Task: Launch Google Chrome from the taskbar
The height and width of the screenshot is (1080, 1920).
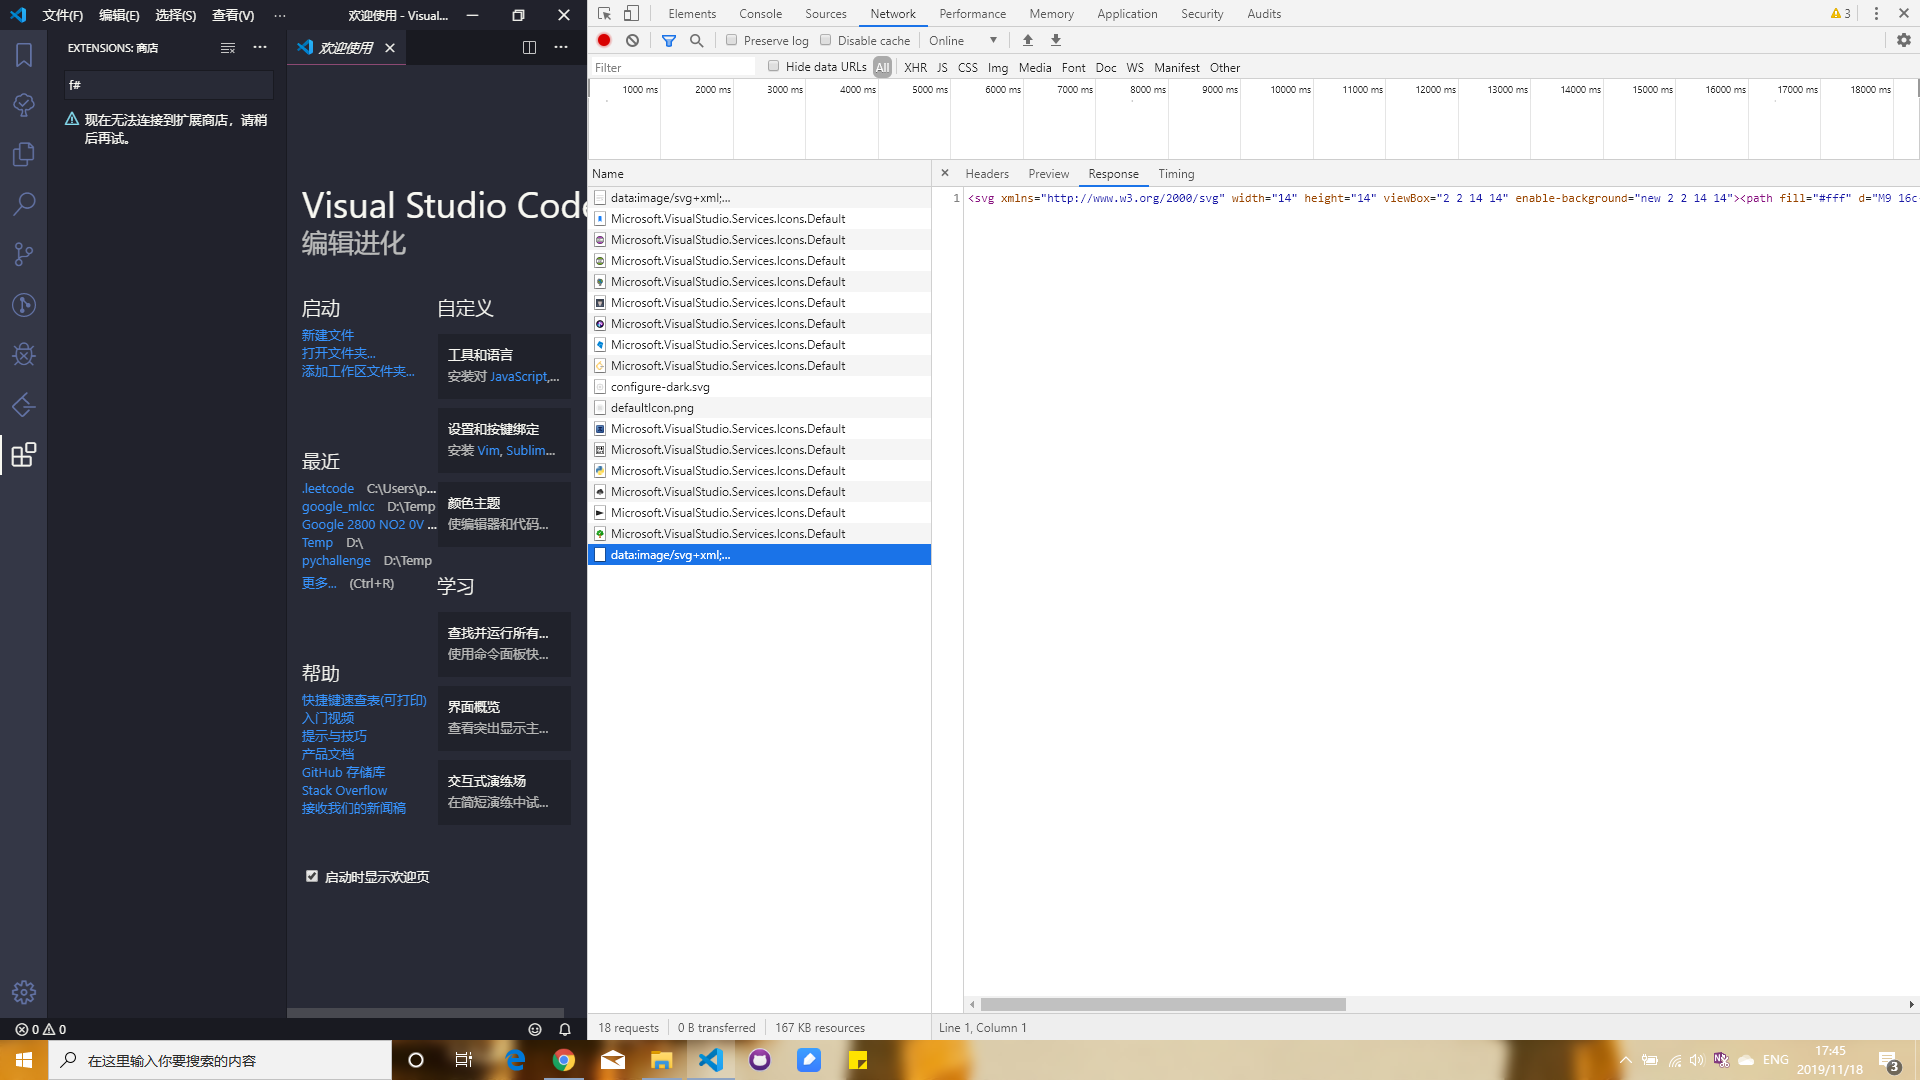Action: [x=564, y=1059]
